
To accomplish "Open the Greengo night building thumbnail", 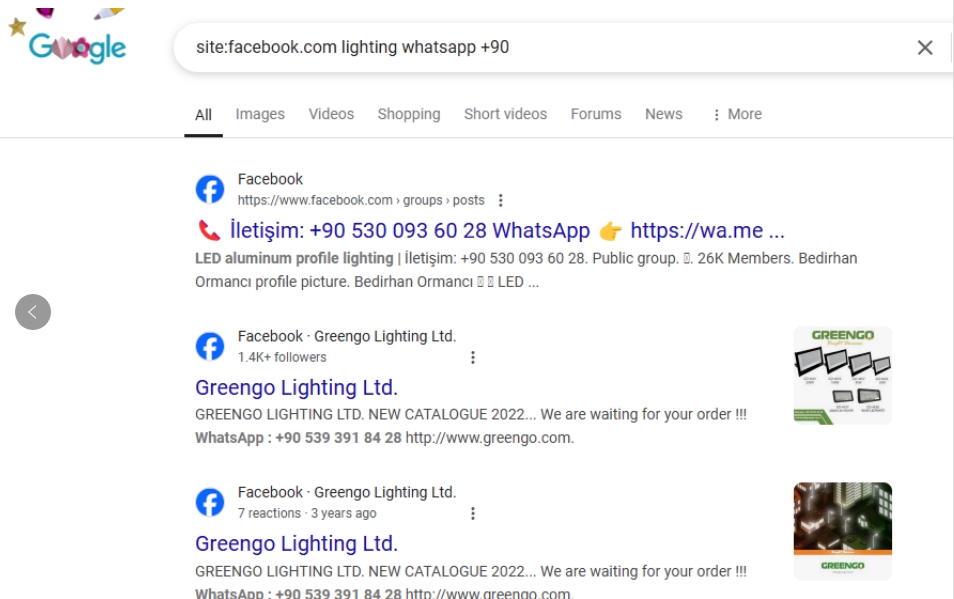I will (x=843, y=531).
